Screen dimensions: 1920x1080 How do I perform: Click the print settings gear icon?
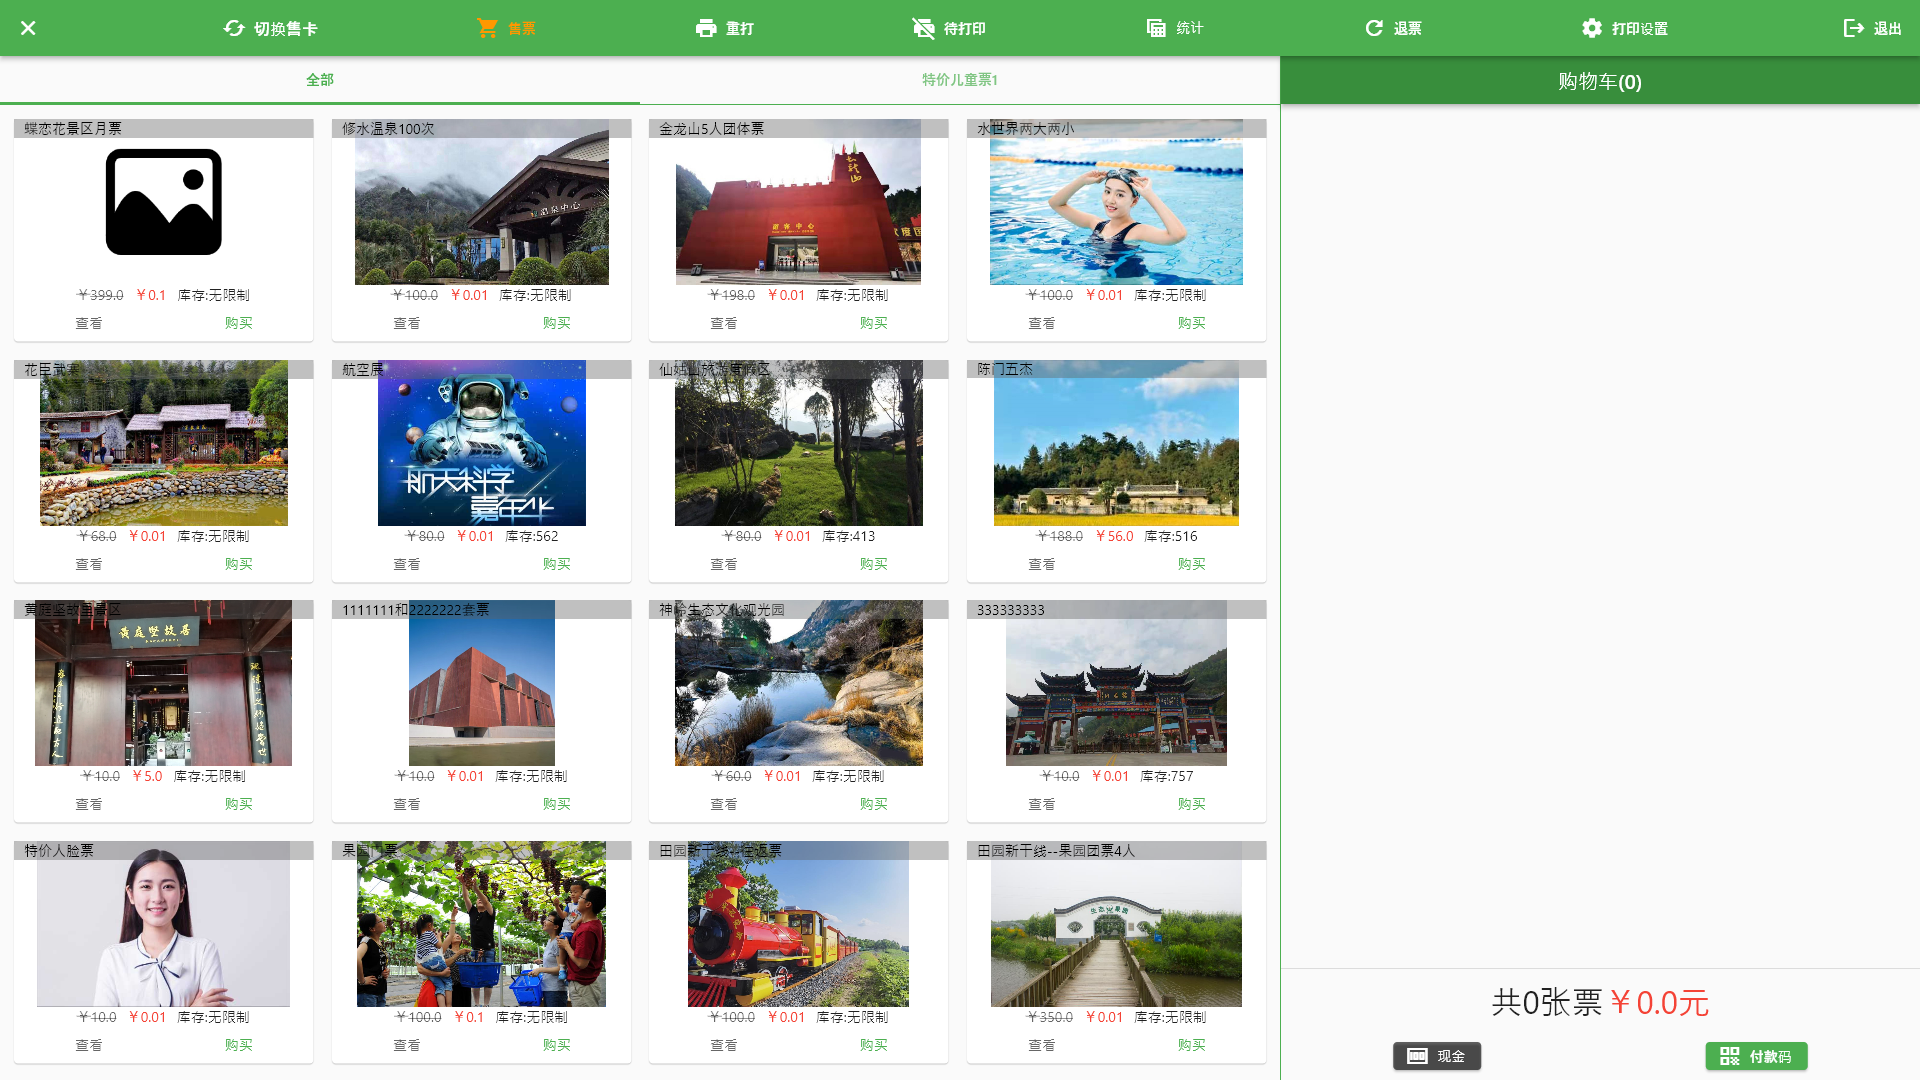point(1592,28)
